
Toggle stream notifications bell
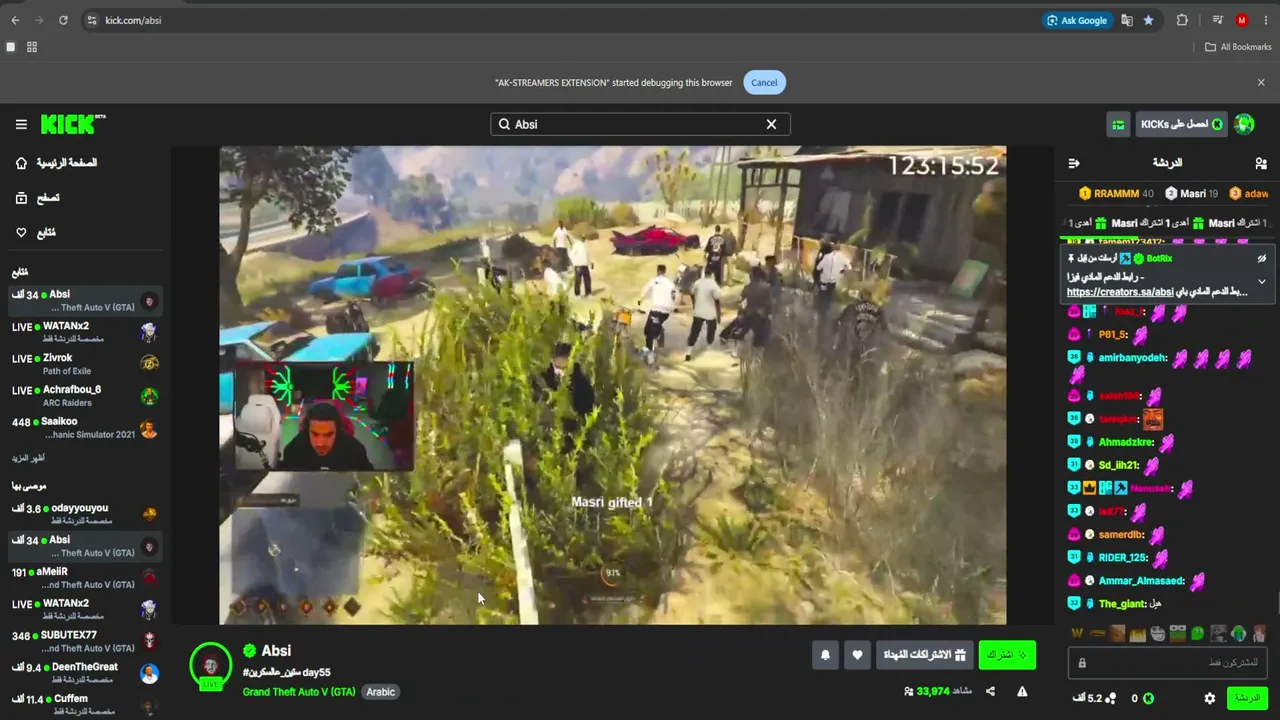[825, 655]
